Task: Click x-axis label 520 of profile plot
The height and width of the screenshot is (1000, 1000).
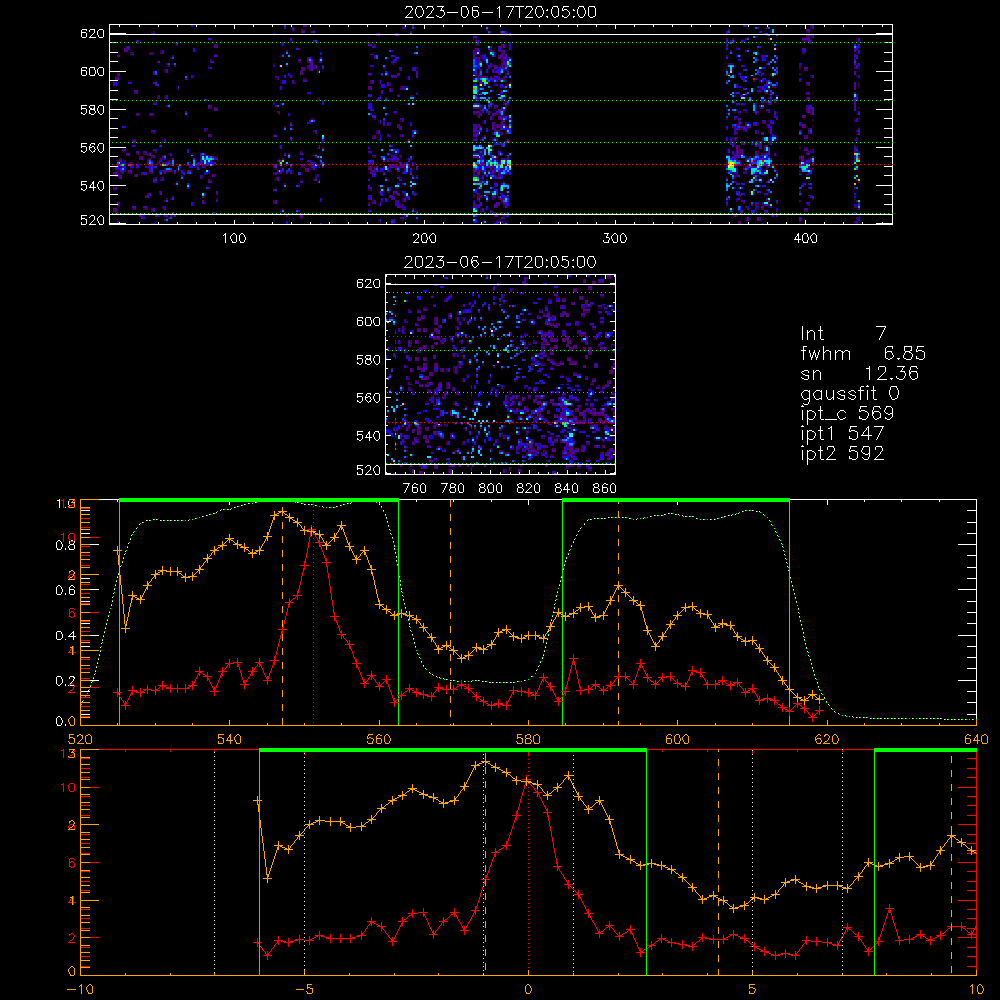Action: pos(80,739)
